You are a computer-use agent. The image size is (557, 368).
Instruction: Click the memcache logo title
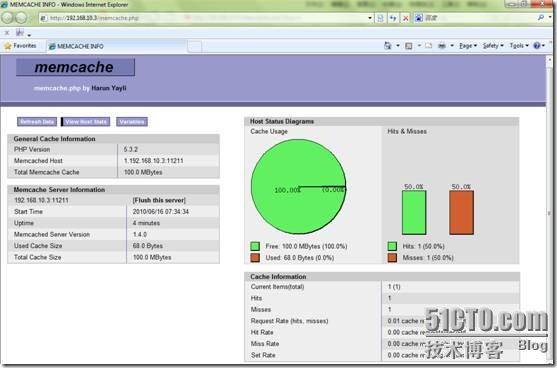(x=75, y=67)
